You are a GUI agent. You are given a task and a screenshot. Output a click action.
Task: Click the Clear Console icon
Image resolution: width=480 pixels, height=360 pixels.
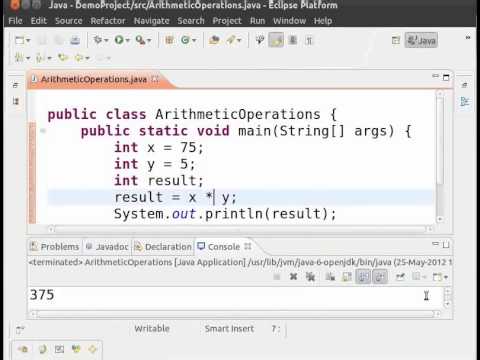click(x=330, y=277)
